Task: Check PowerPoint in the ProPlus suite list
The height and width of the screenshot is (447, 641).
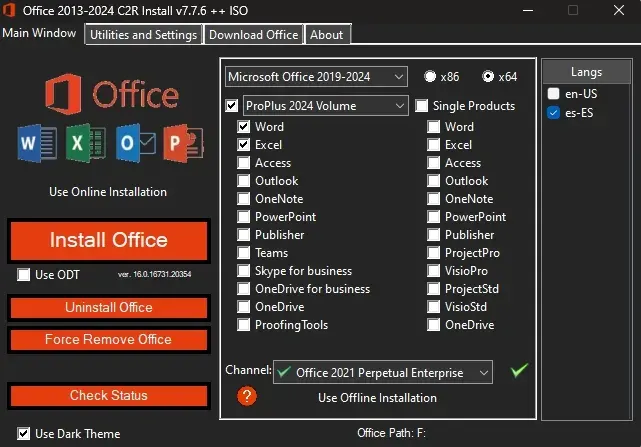Action: [244, 217]
